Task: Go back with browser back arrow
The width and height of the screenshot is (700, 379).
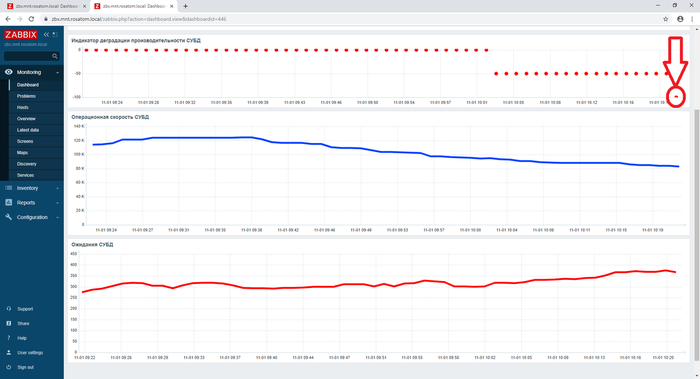Action: coord(8,19)
